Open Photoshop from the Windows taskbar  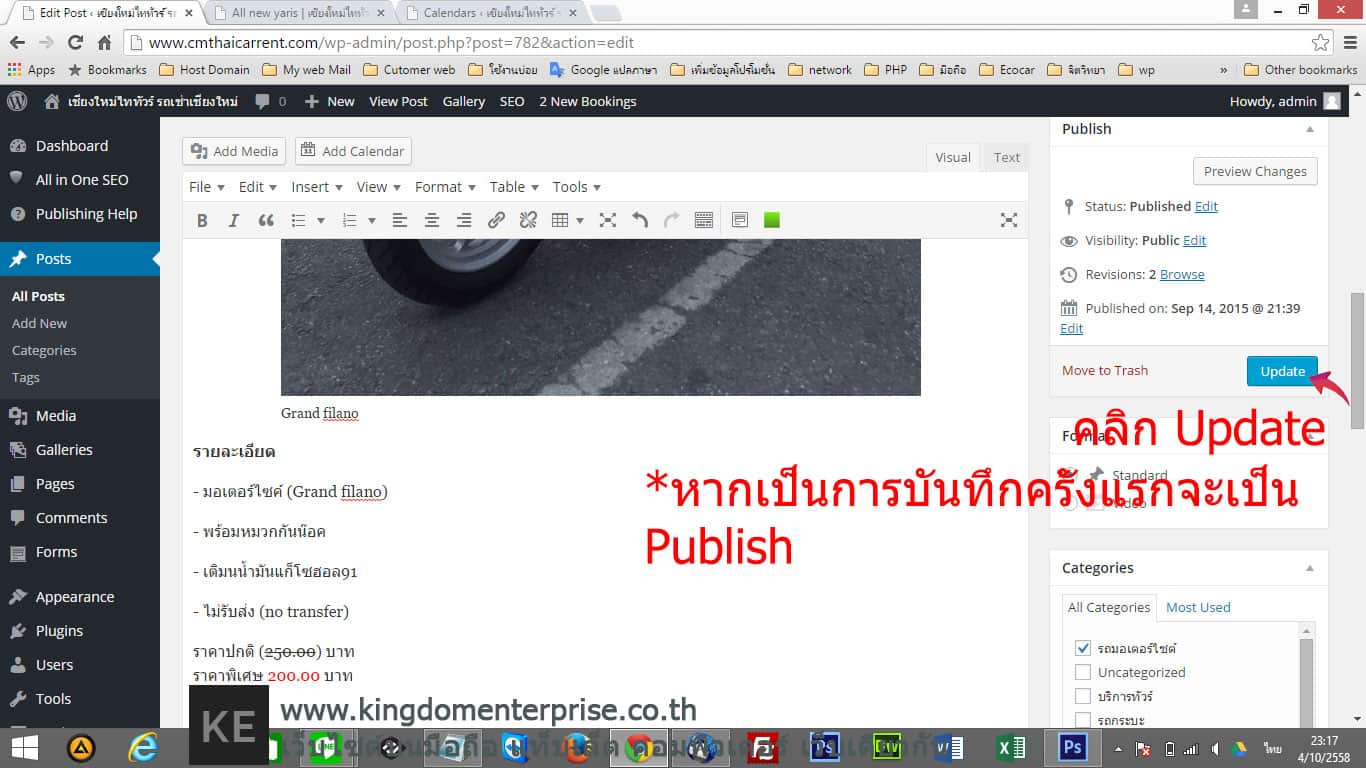pyautogui.click(x=1073, y=747)
